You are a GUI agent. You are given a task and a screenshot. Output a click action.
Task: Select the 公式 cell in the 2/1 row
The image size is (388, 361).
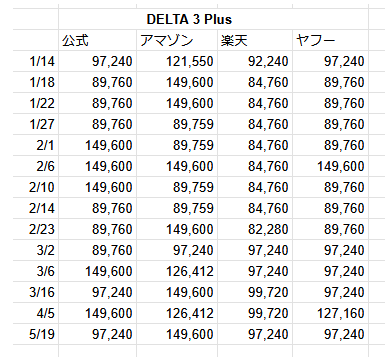pos(97,145)
